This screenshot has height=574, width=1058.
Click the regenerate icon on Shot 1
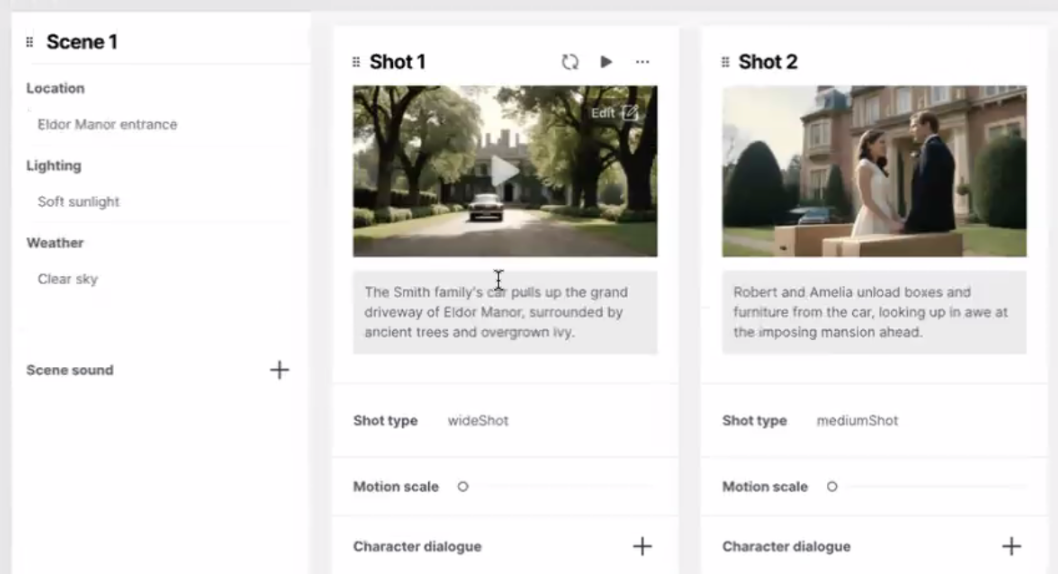pos(570,62)
